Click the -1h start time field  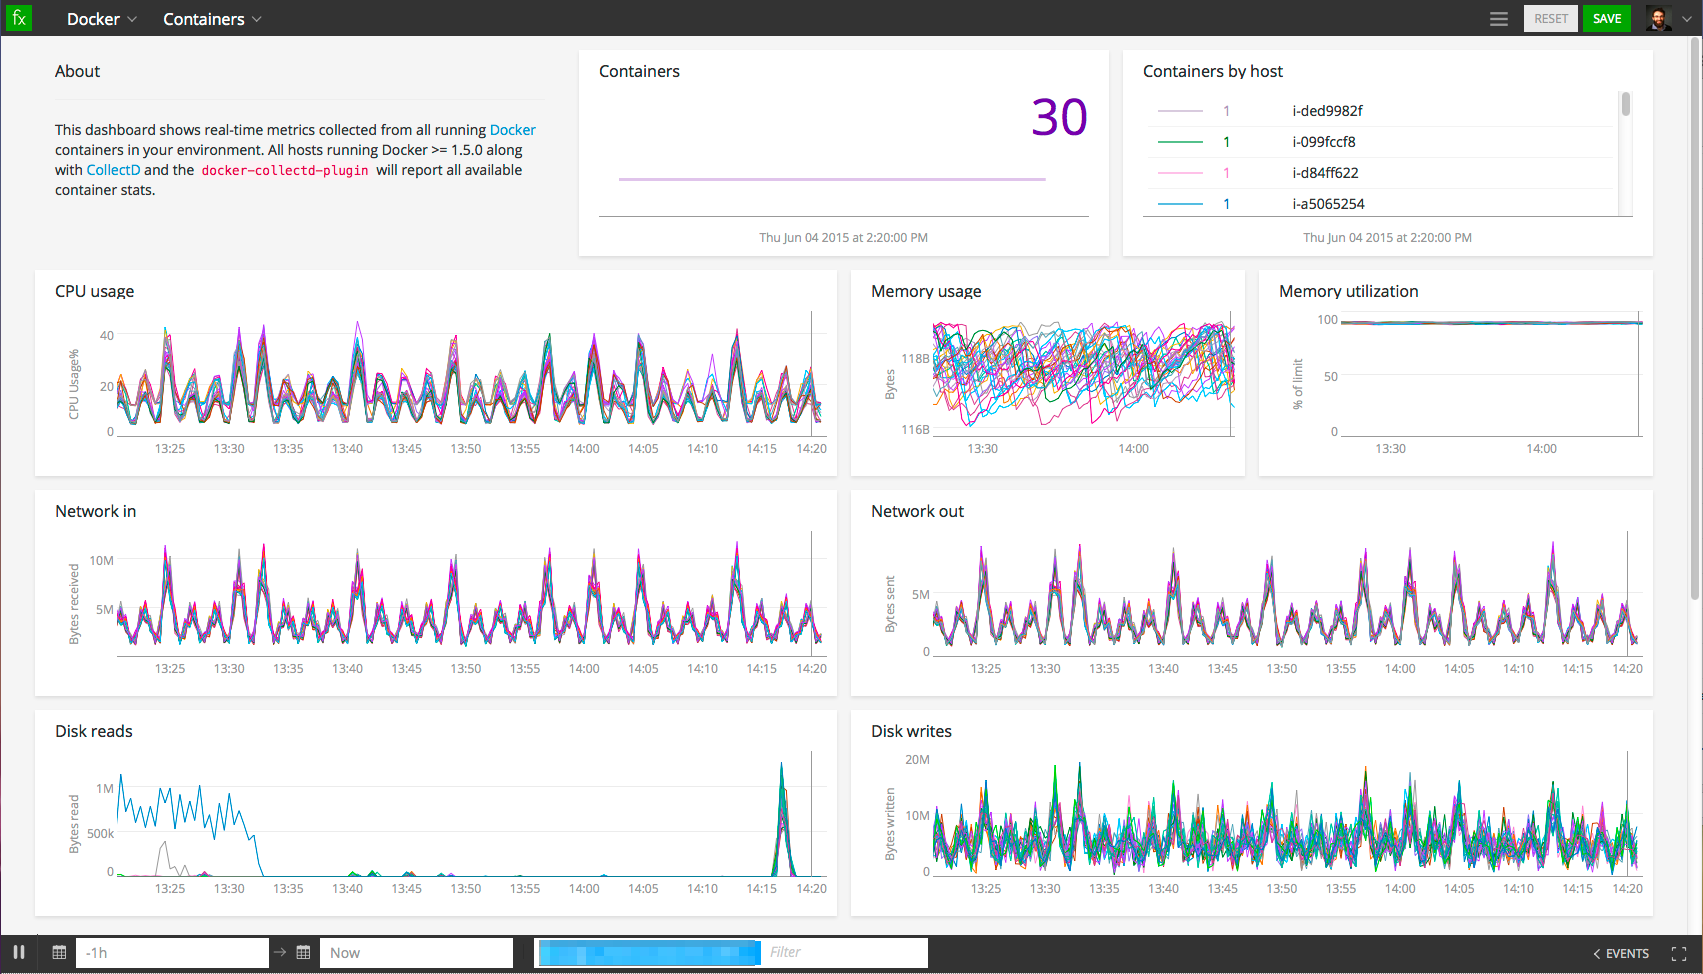[172, 953]
